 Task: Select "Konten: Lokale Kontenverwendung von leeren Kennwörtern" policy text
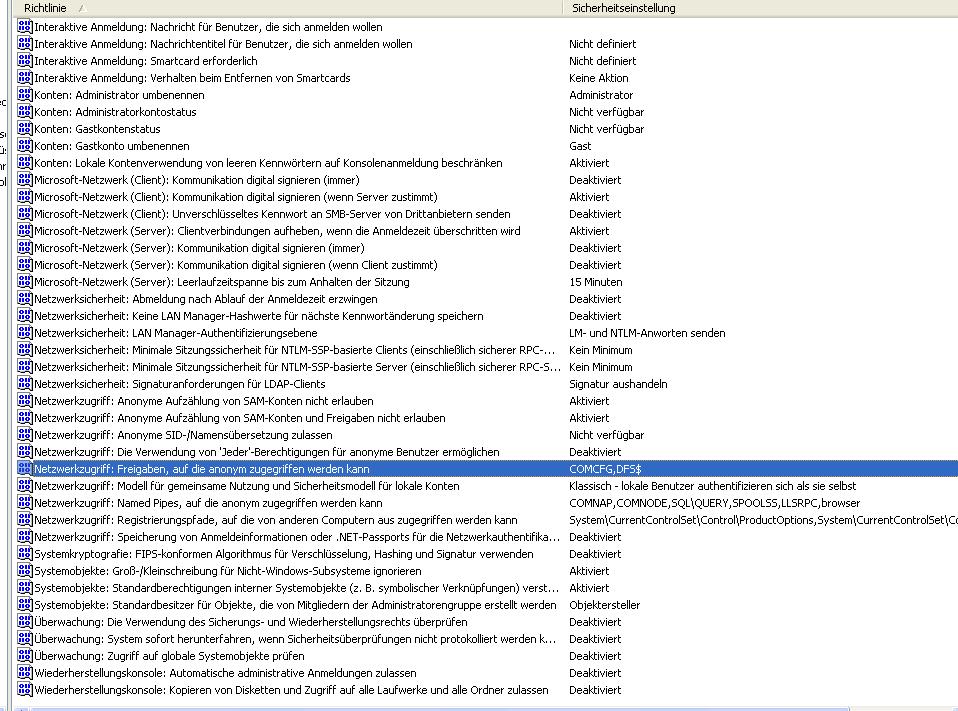[x=268, y=163]
